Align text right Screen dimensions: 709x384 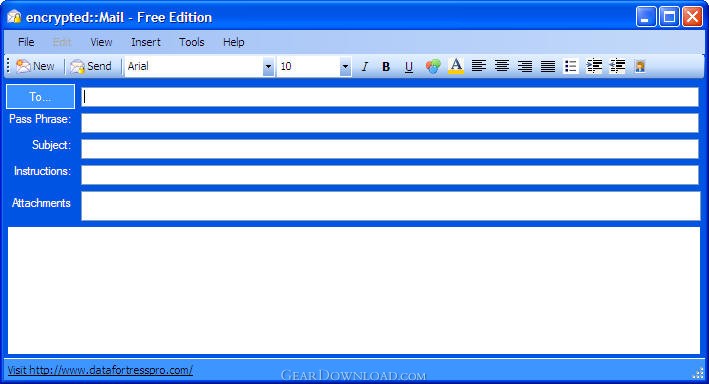click(525, 66)
